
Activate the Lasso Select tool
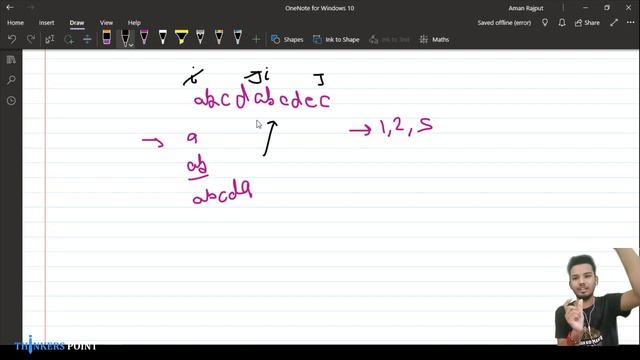(x=69, y=39)
